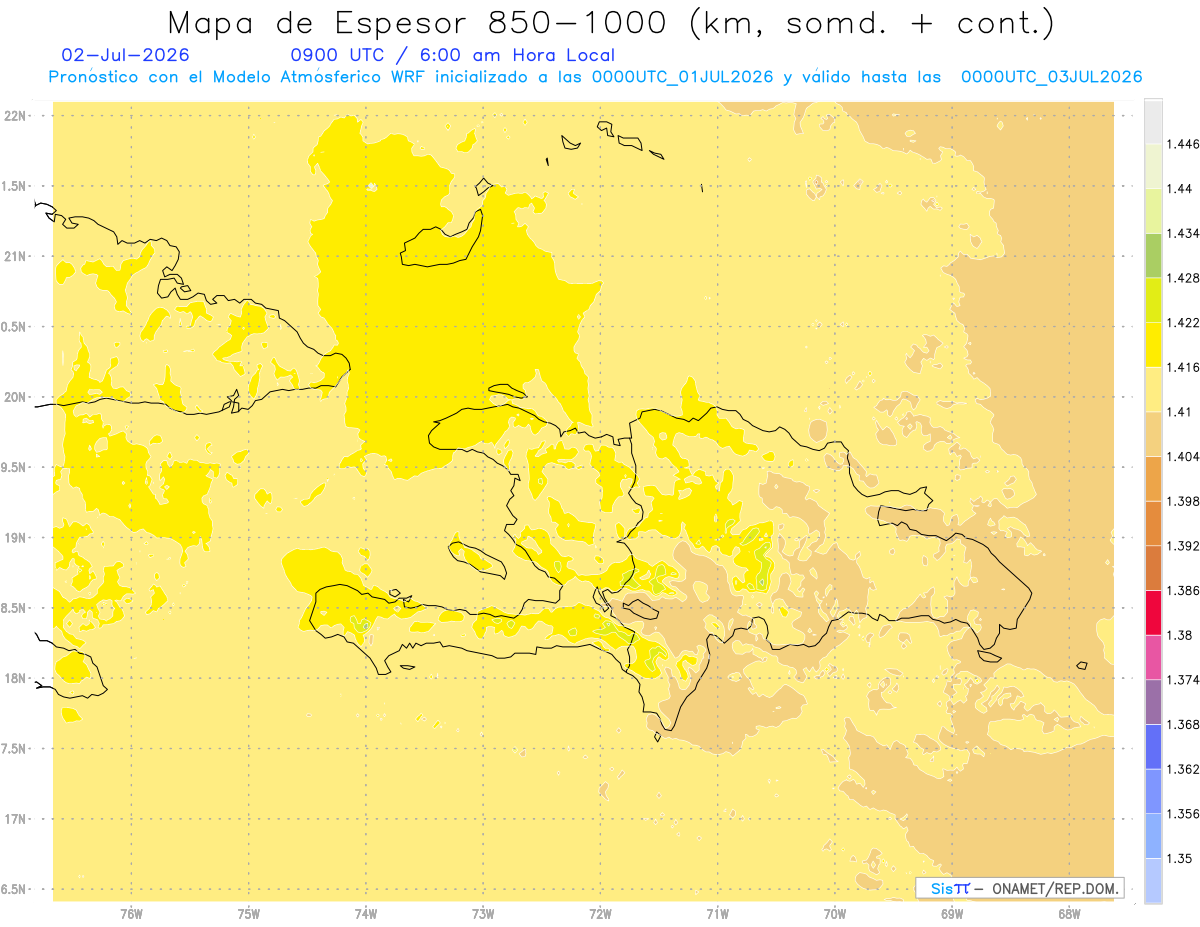Click the 'ONAMET/REP.DOM.' credit label
The height and width of the screenshot is (927, 1200).
[1056, 888]
